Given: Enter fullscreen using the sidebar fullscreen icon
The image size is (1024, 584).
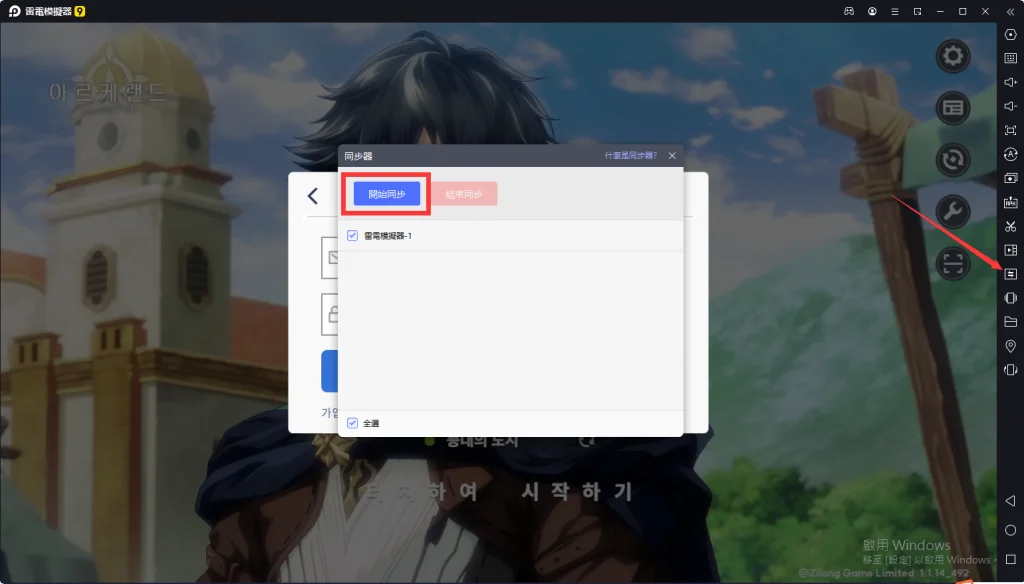Looking at the screenshot, I should pos(1010,130).
